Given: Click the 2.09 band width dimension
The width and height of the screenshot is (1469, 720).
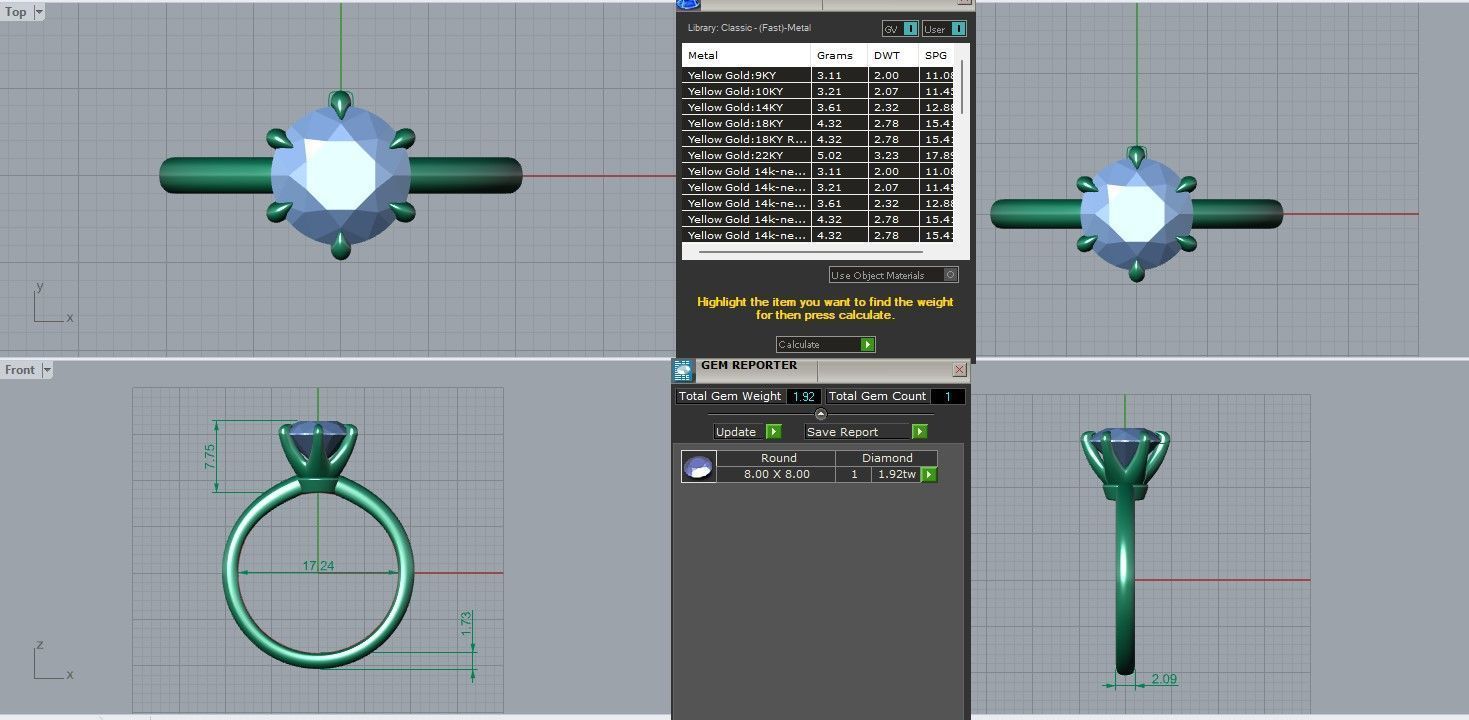Looking at the screenshot, I should pos(1164,679).
